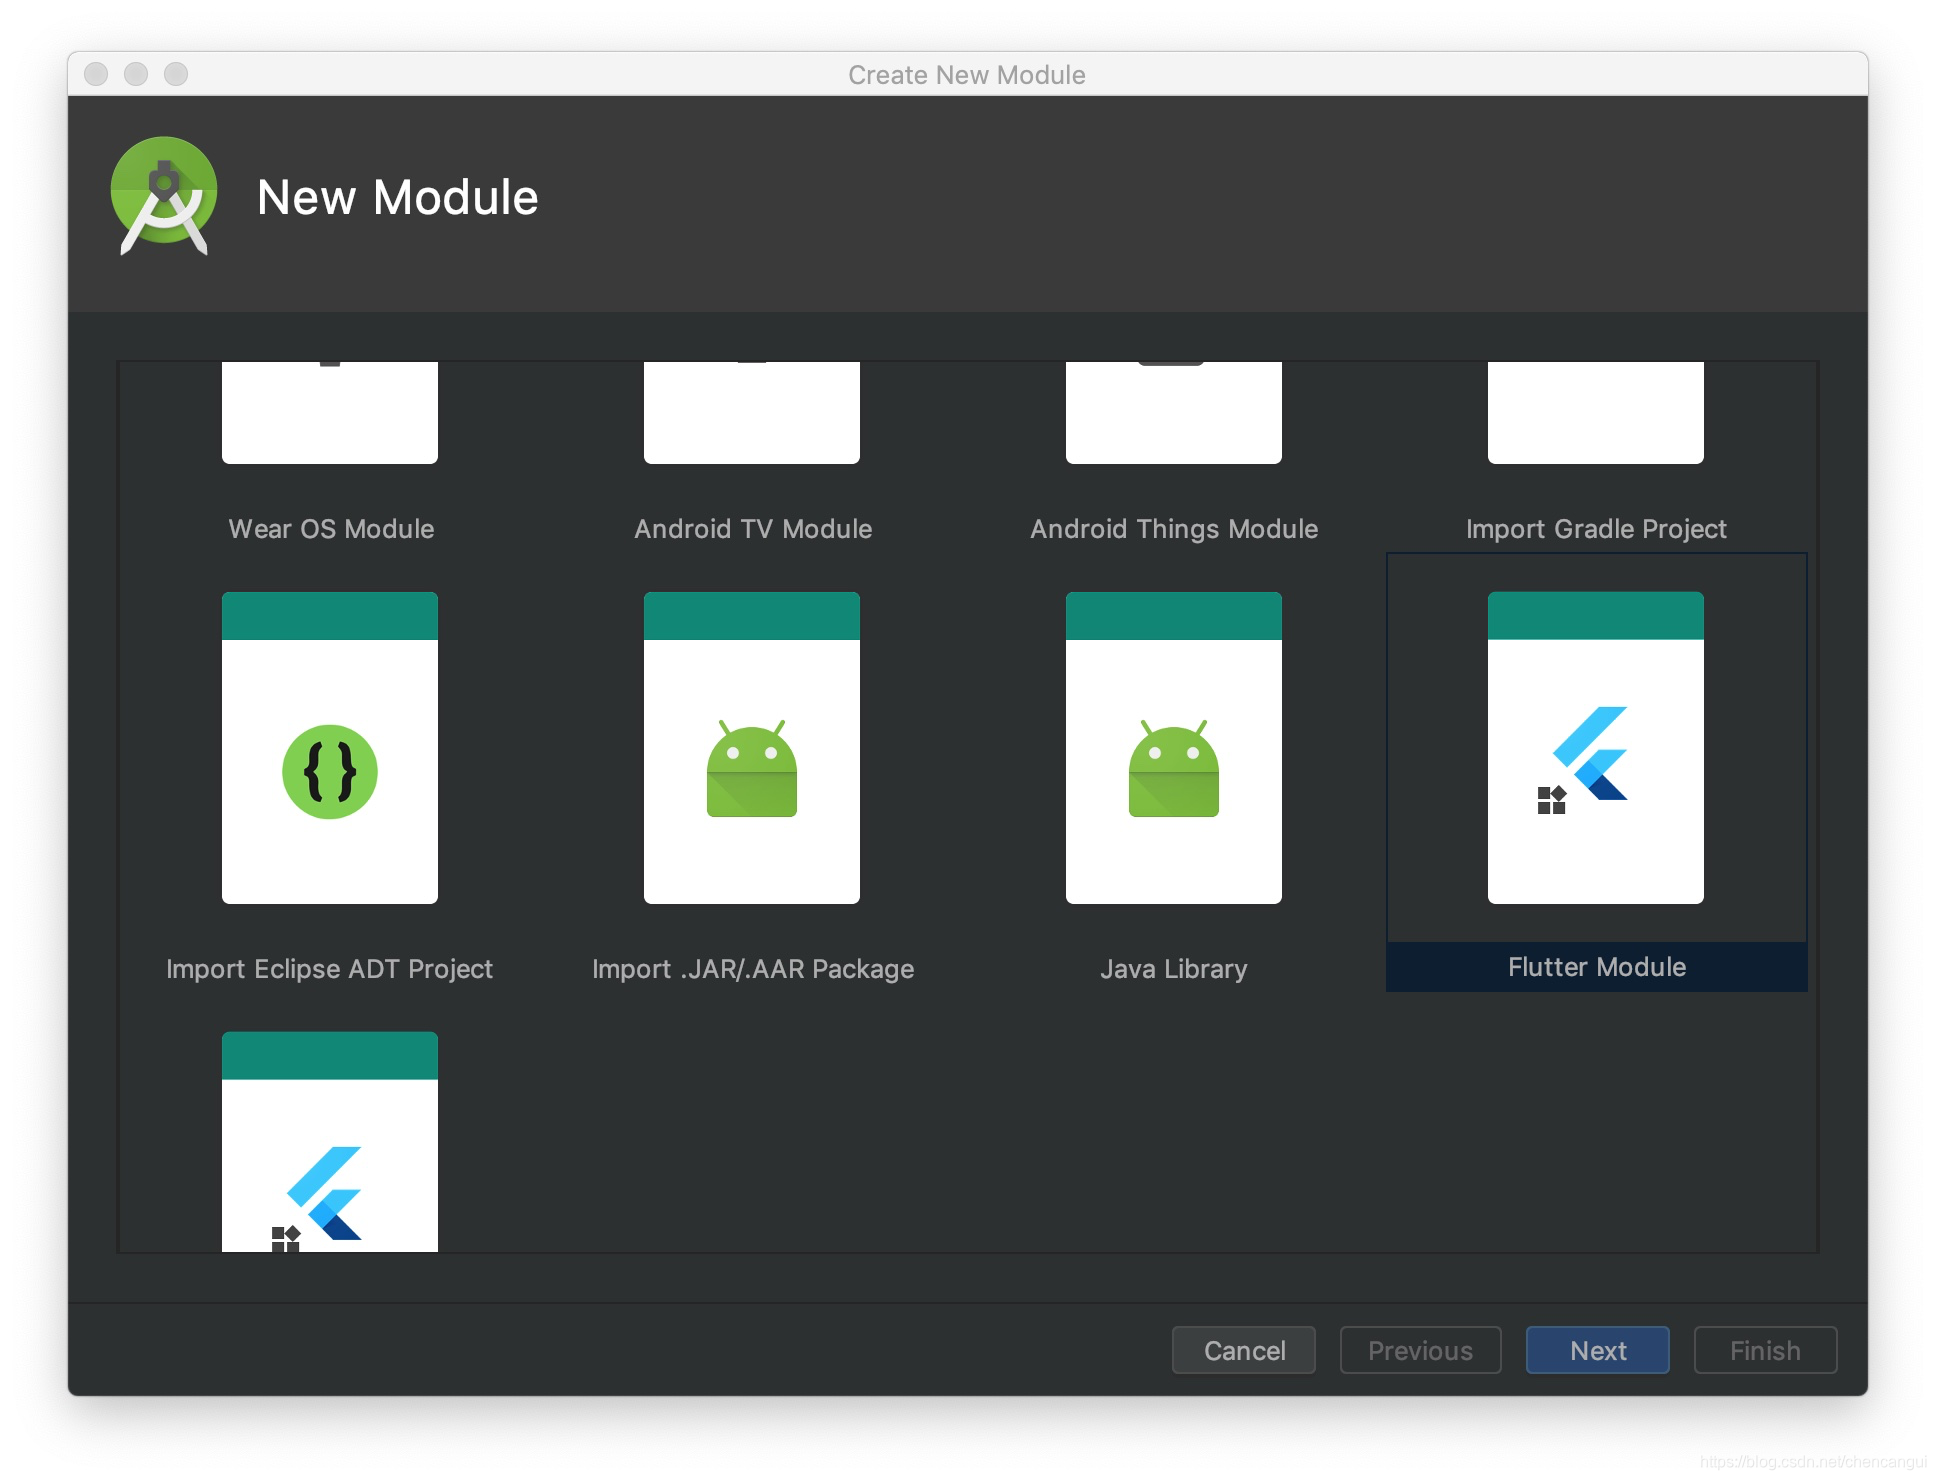
Task: Select the Import Gradle Project thumbnail
Action: [1596, 413]
